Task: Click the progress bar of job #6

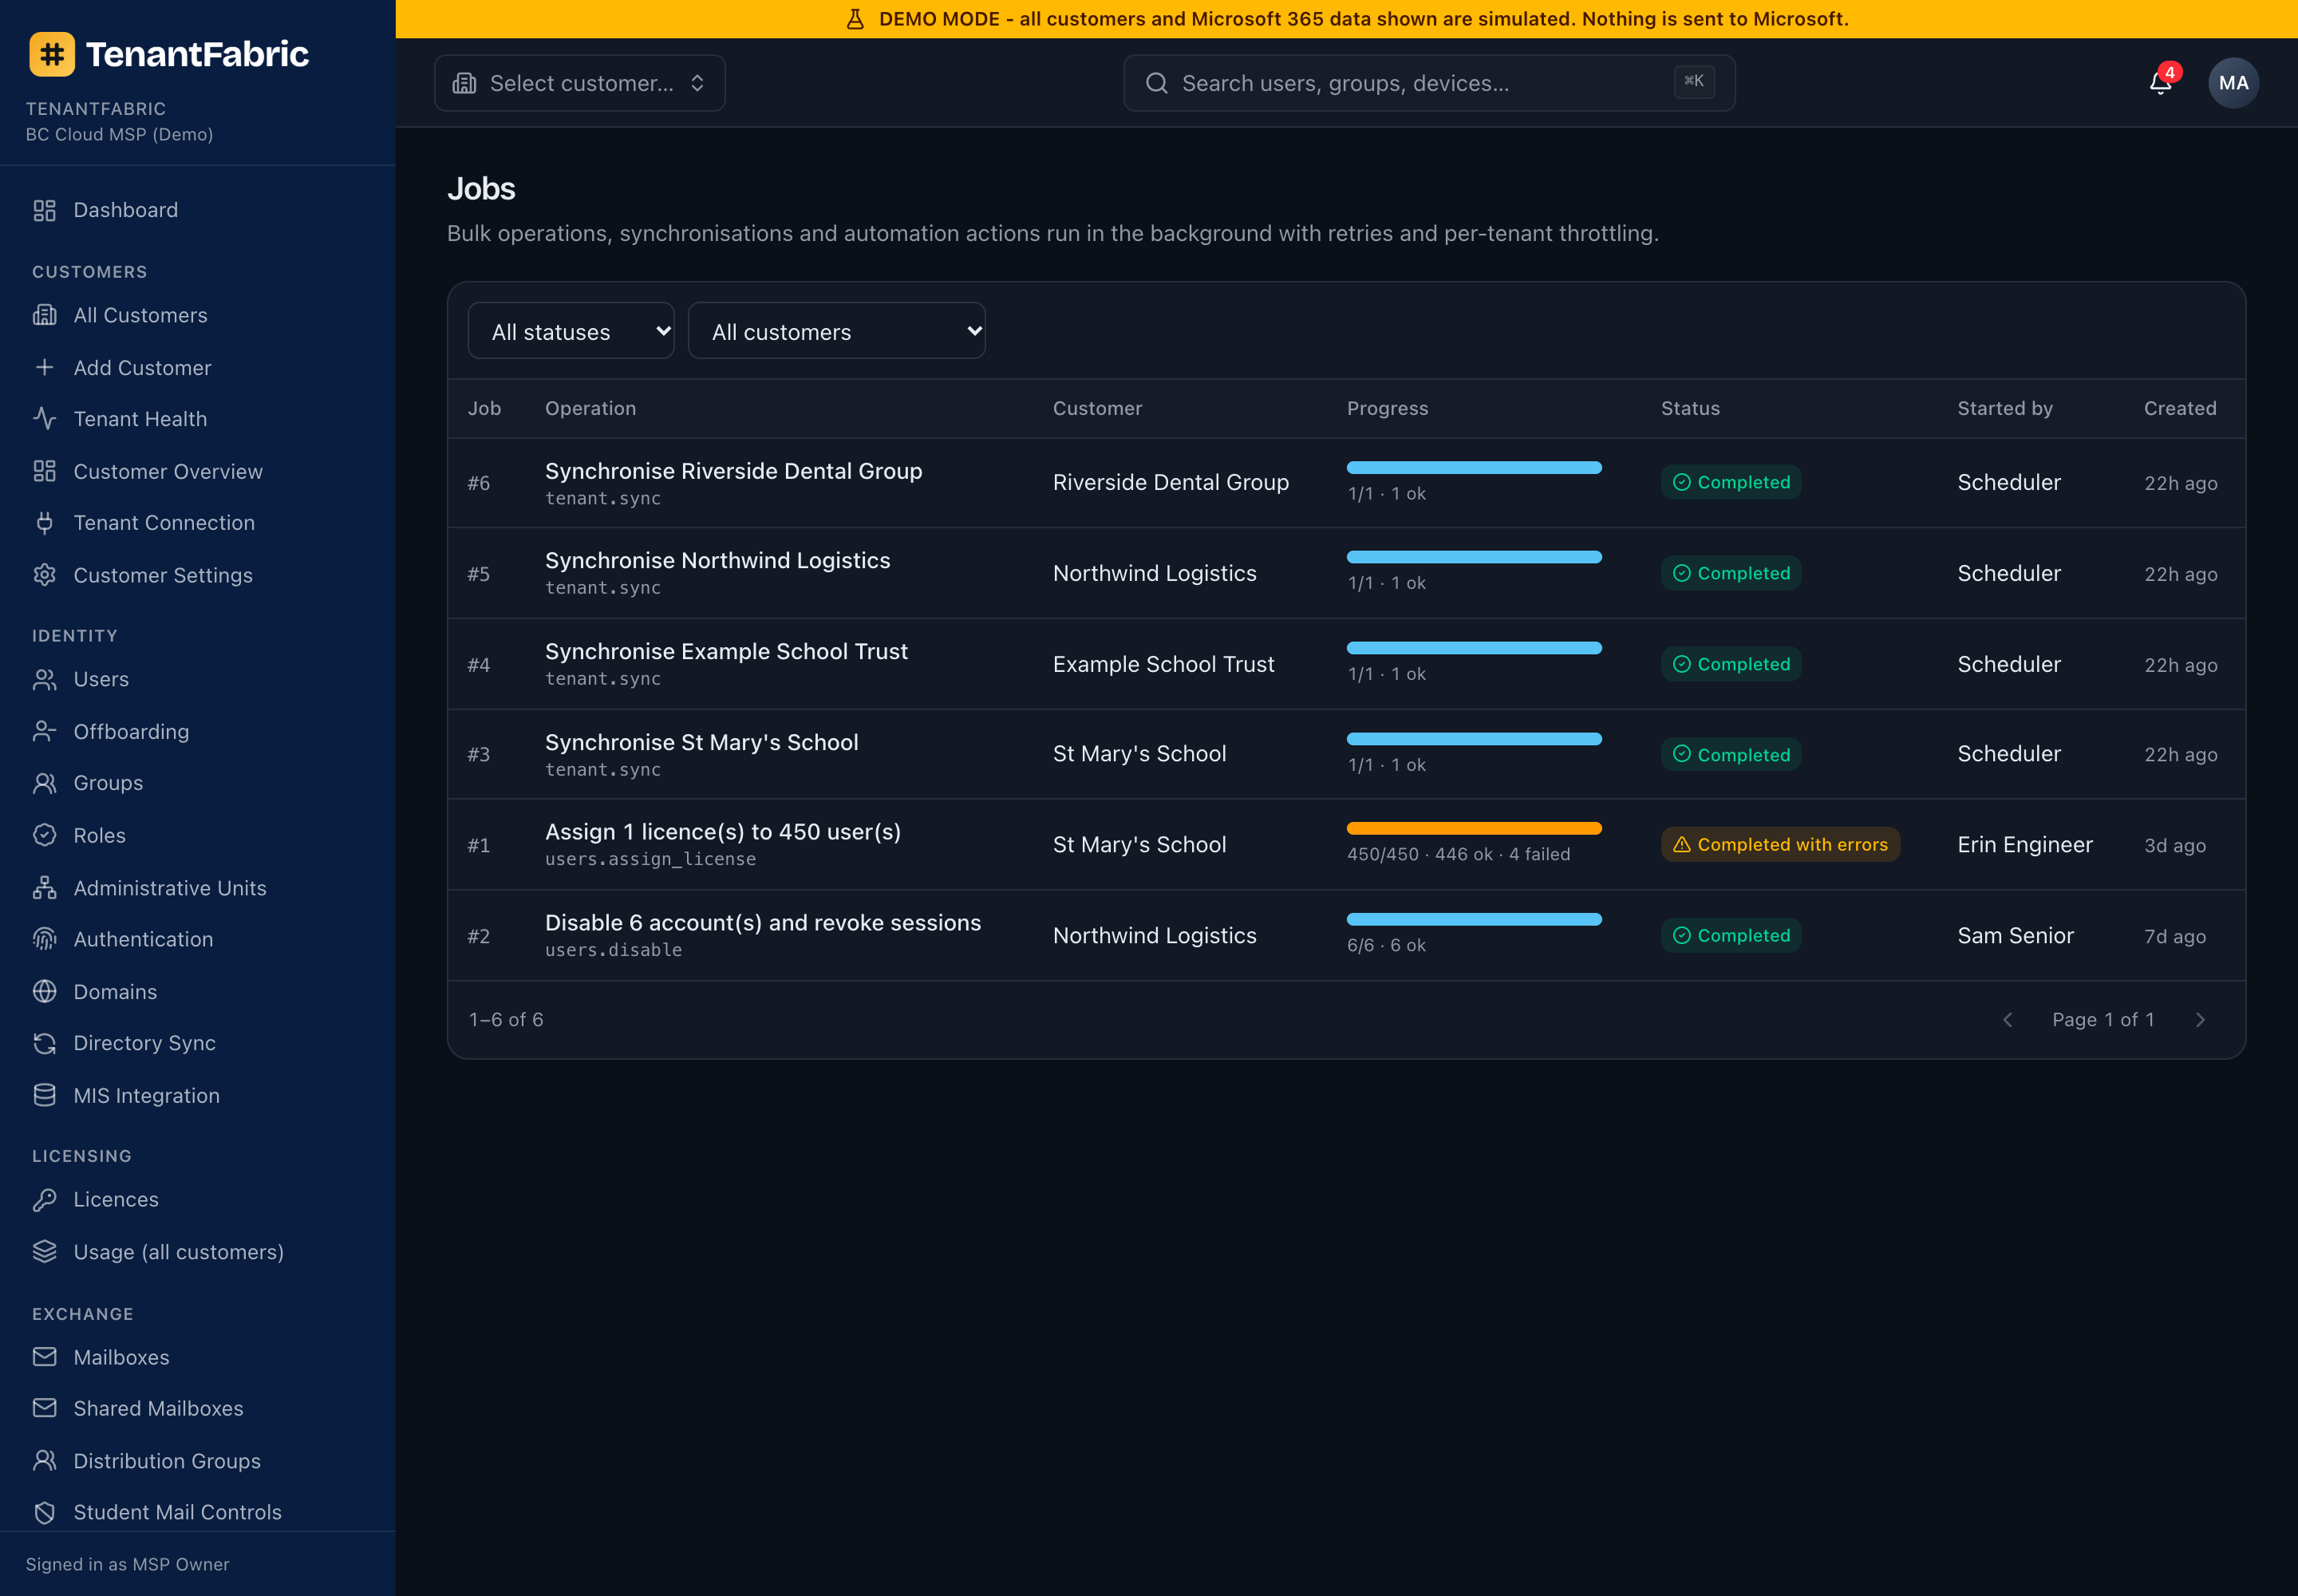Action: point(1474,468)
